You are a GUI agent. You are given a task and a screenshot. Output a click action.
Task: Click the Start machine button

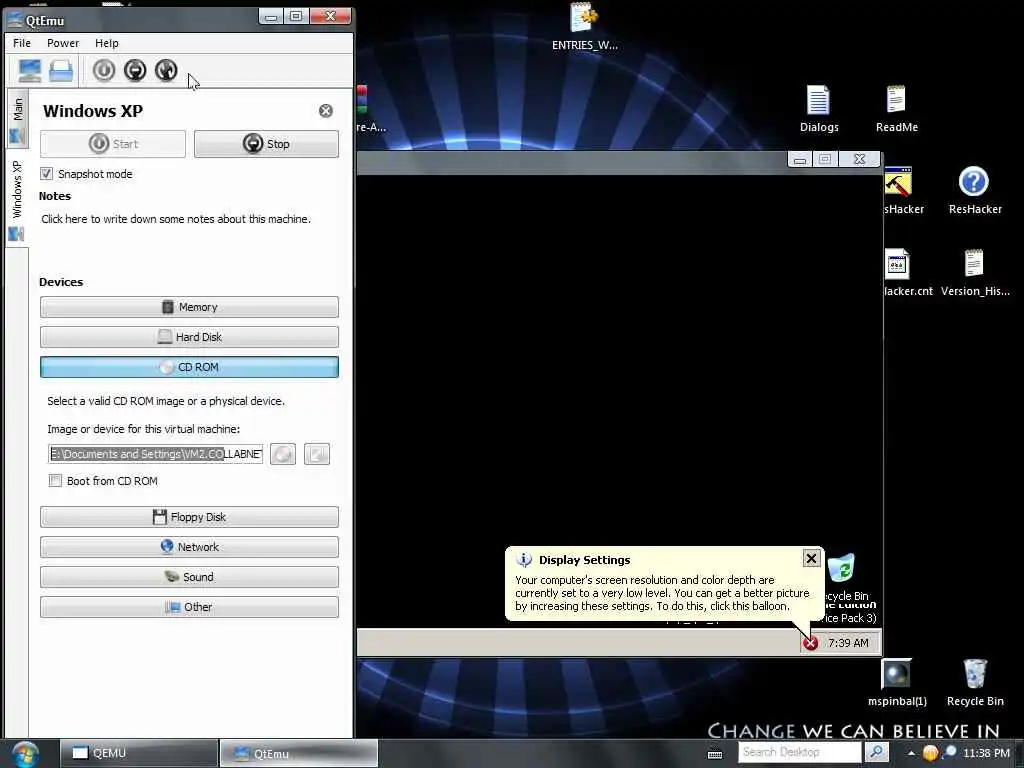pyautogui.click(x=113, y=144)
